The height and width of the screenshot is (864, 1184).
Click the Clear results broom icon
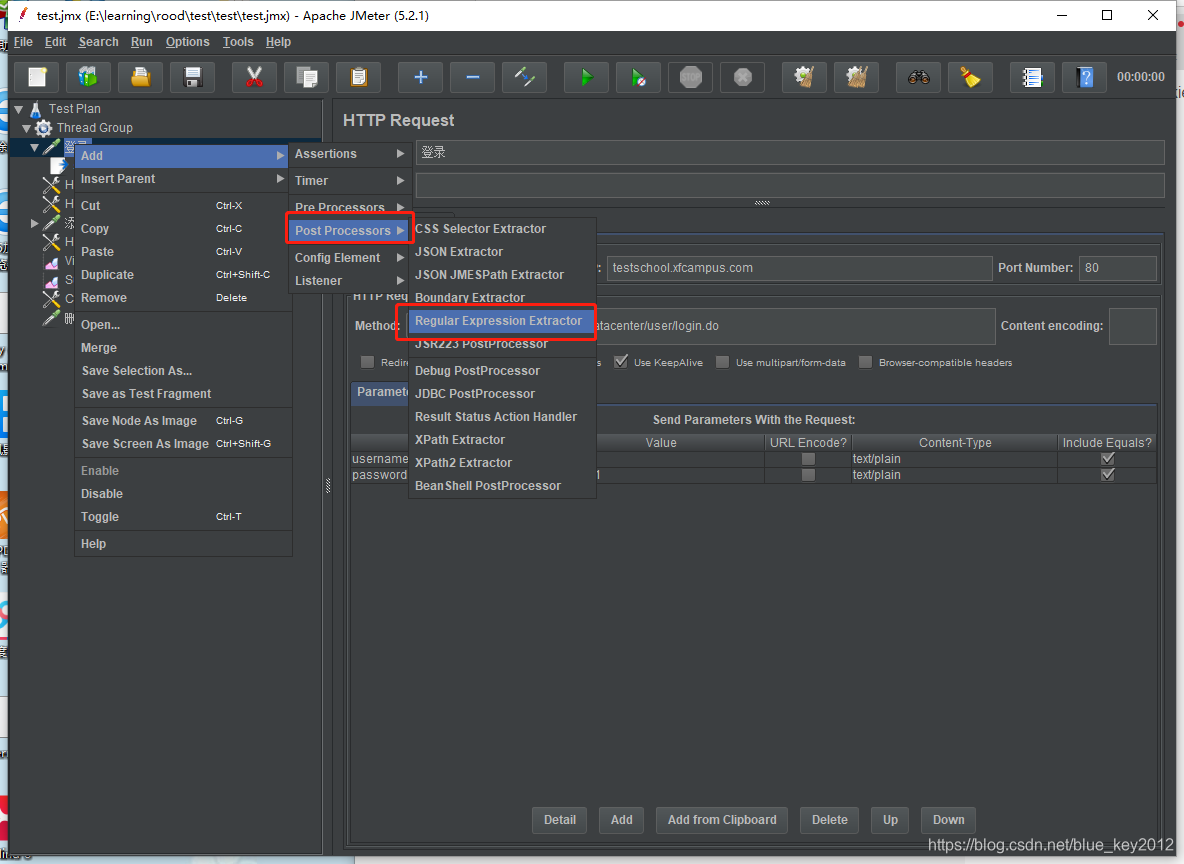pos(804,77)
